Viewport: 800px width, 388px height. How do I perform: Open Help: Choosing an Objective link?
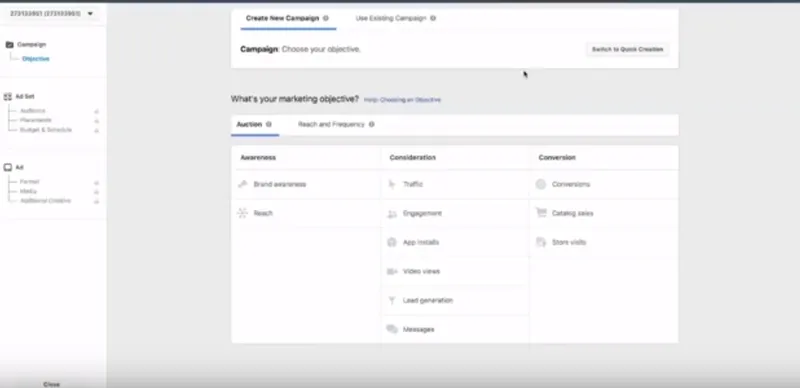[402, 100]
